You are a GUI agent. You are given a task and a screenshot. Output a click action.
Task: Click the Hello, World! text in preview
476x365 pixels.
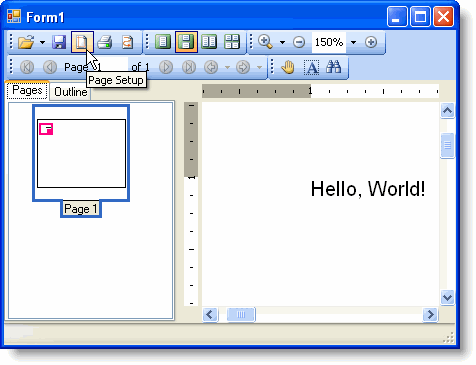[x=368, y=189]
